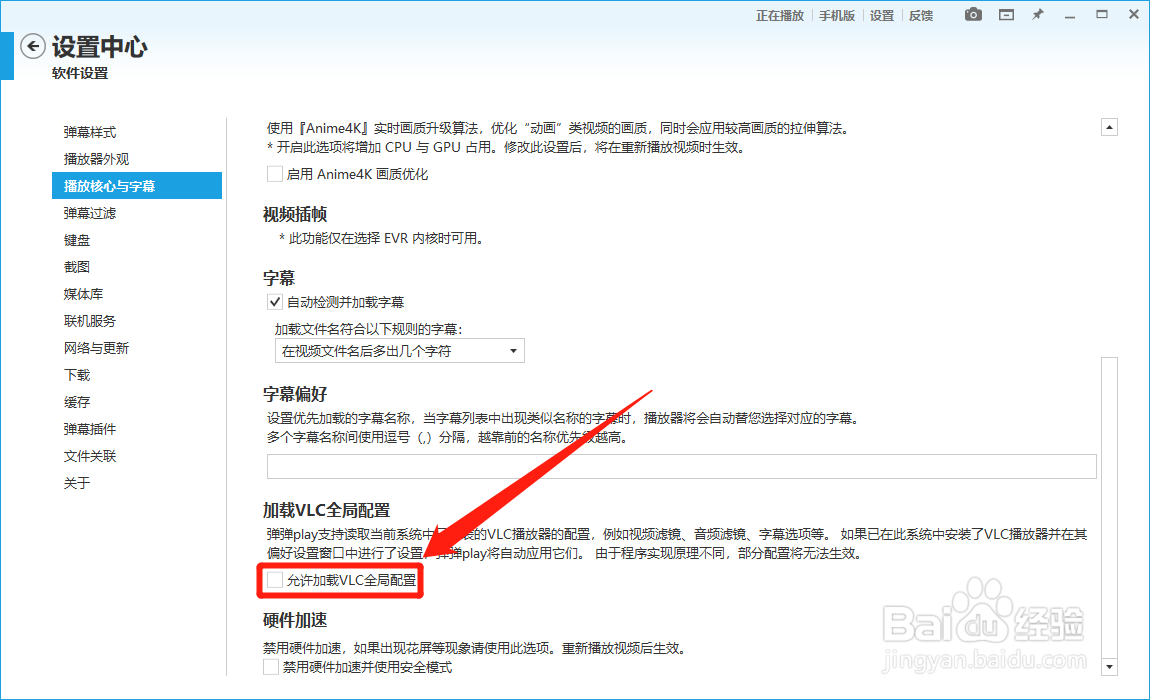This screenshot has height=700, width=1150.
Task: Click 设置 in the top bar
Action: [882, 15]
